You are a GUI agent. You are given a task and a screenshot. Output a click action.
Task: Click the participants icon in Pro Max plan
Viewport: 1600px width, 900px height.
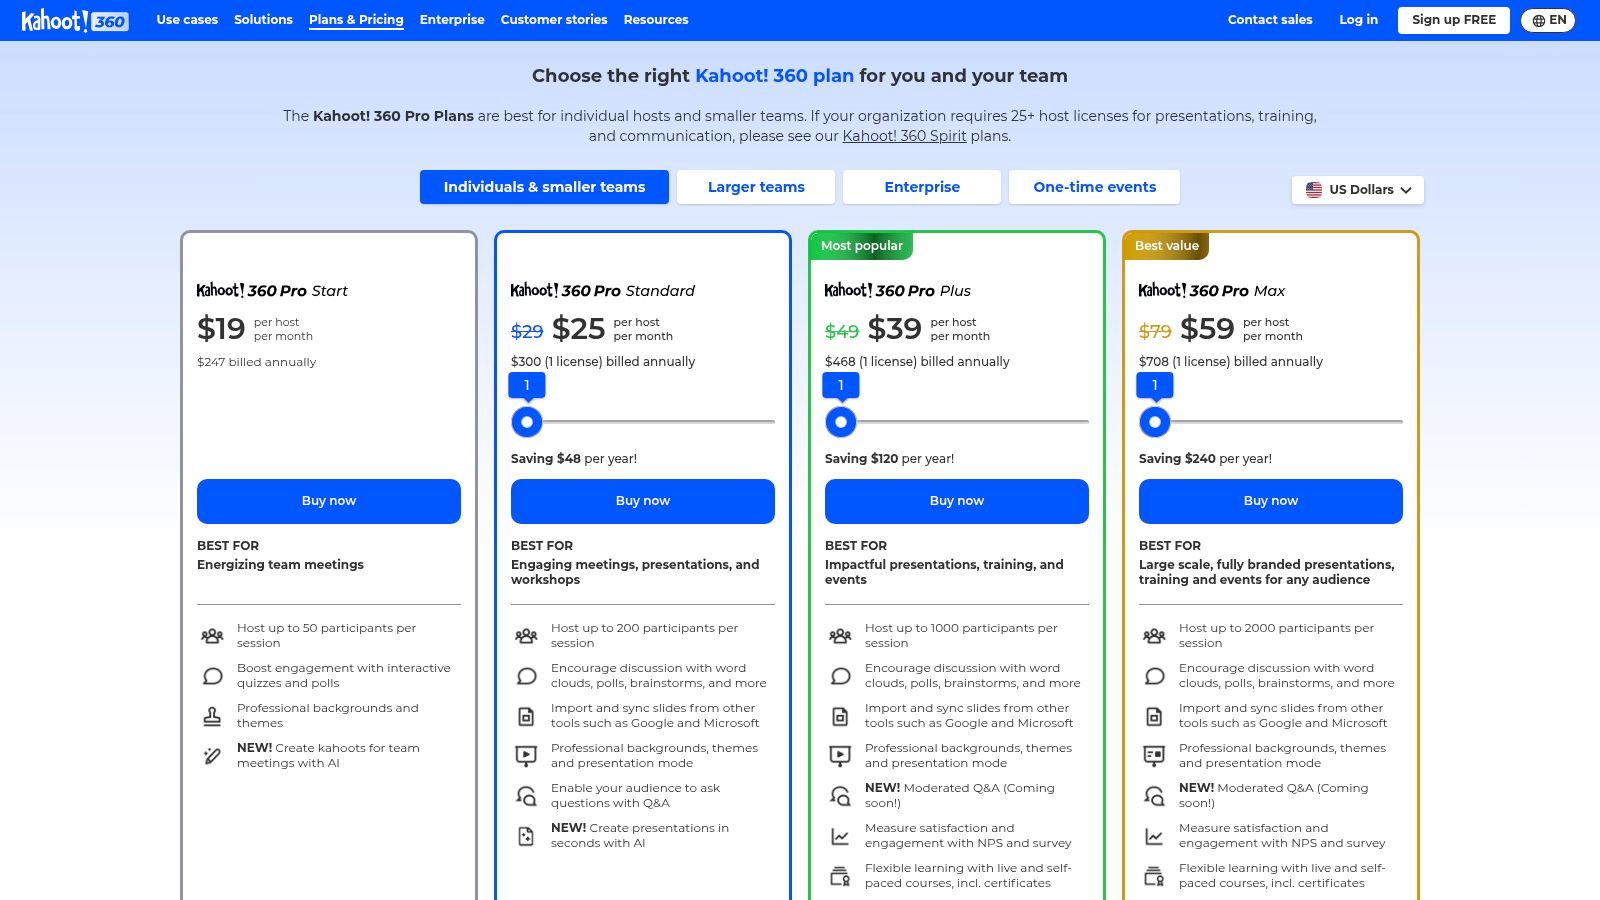coord(1154,636)
